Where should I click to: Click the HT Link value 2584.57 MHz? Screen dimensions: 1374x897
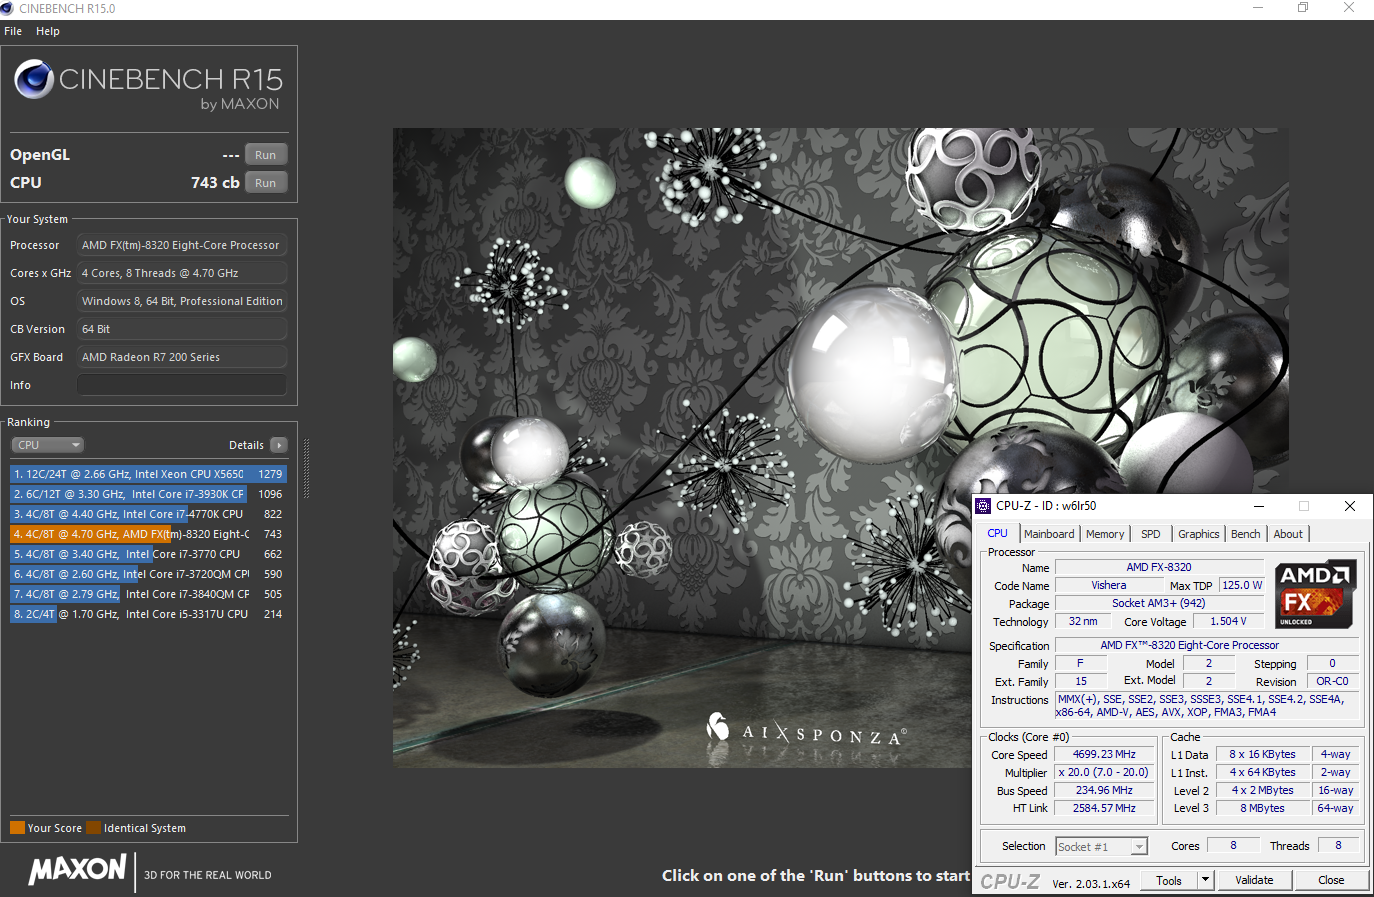(x=1104, y=809)
